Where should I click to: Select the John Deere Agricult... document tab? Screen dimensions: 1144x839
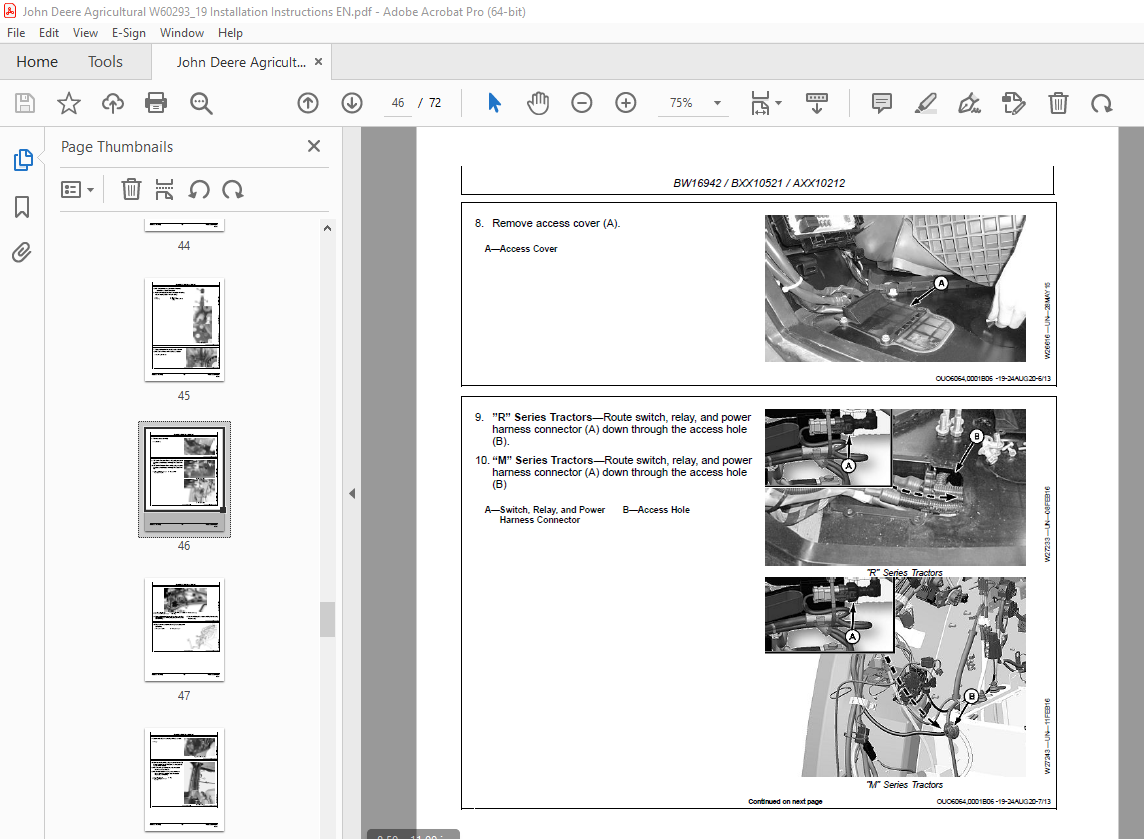click(x=241, y=63)
